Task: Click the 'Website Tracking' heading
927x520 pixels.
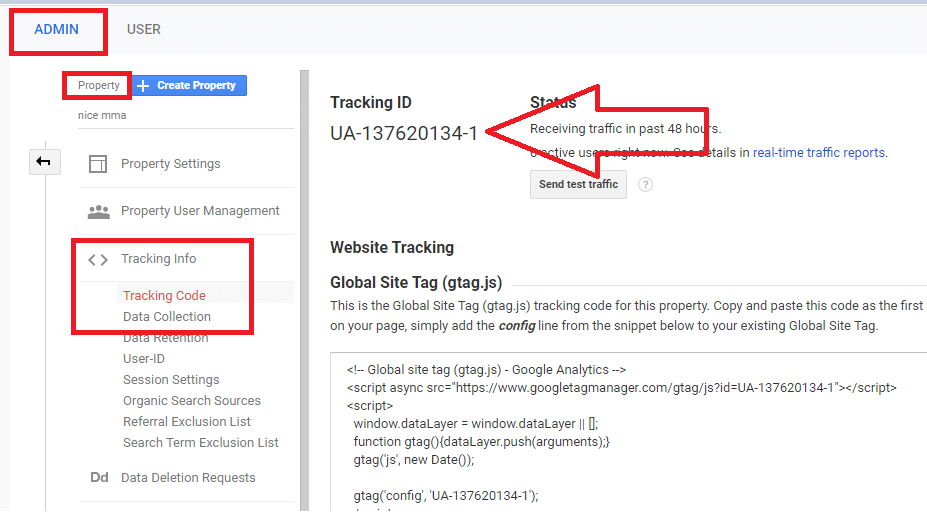Action: [x=392, y=248]
